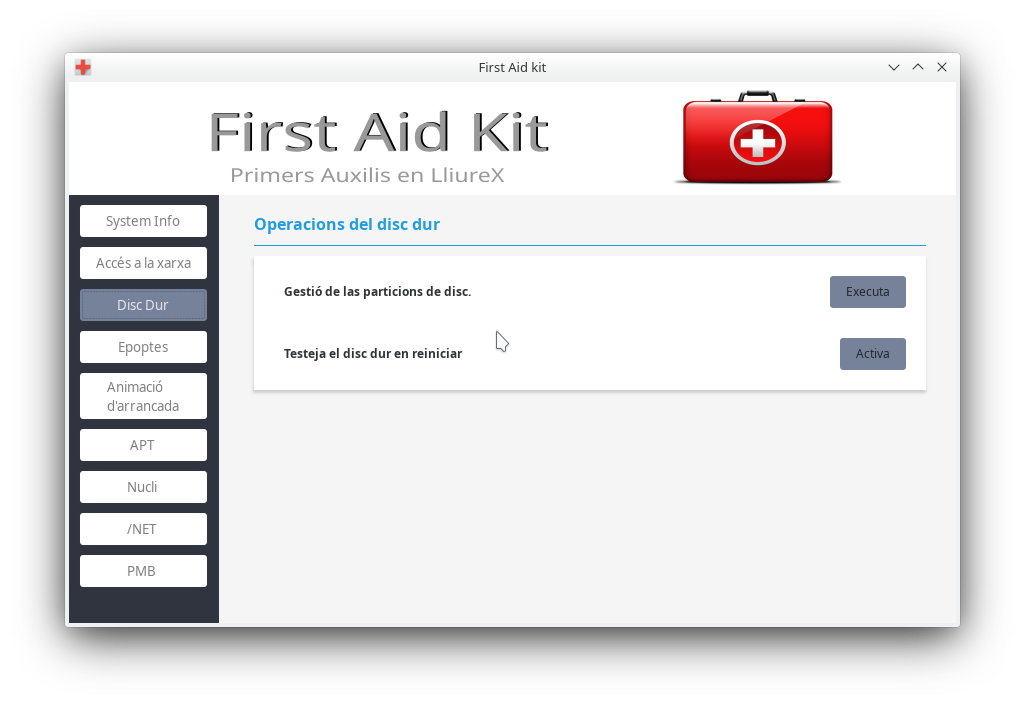Click Executa for disk partition management
This screenshot has width=1025, height=704.
pos(867,292)
